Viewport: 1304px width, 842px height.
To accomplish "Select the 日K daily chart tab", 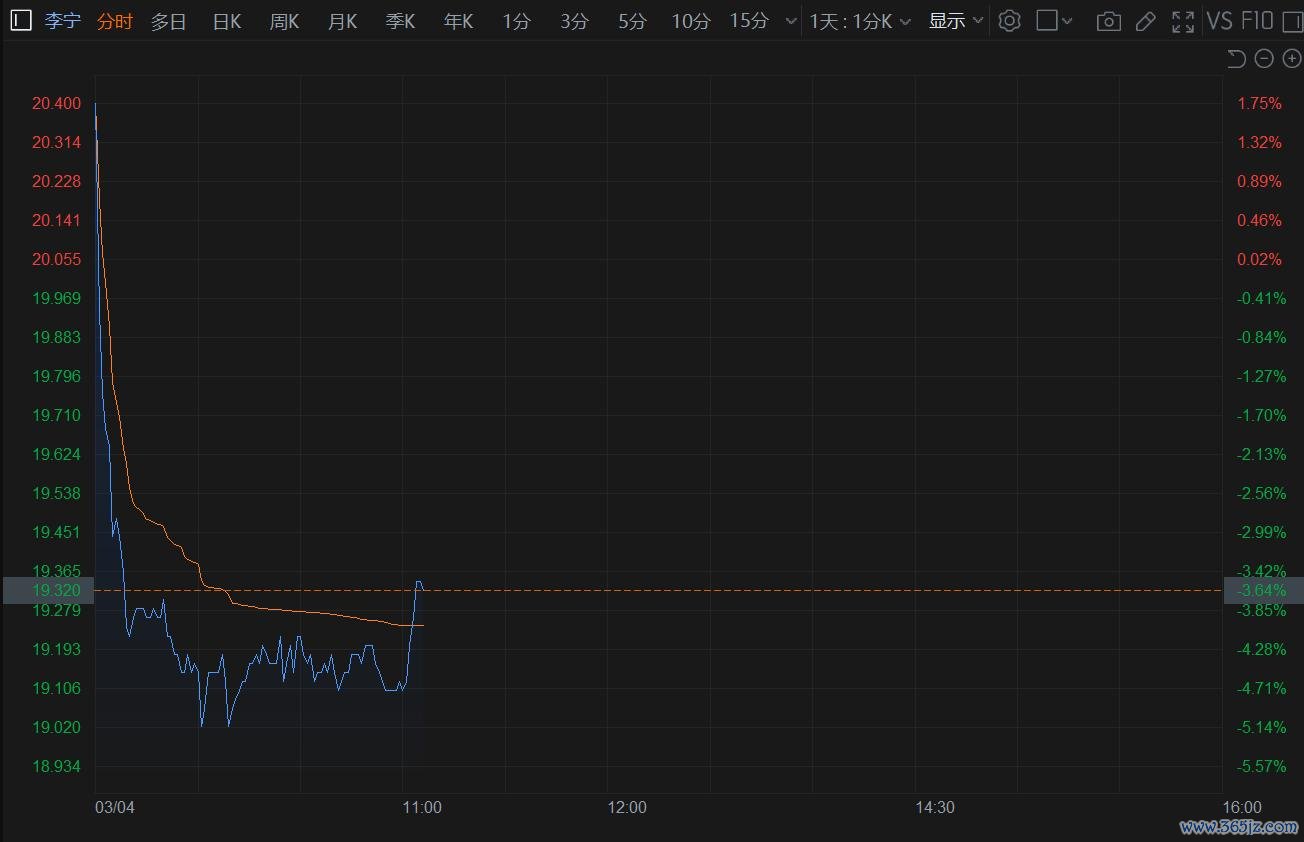I will click(x=227, y=21).
